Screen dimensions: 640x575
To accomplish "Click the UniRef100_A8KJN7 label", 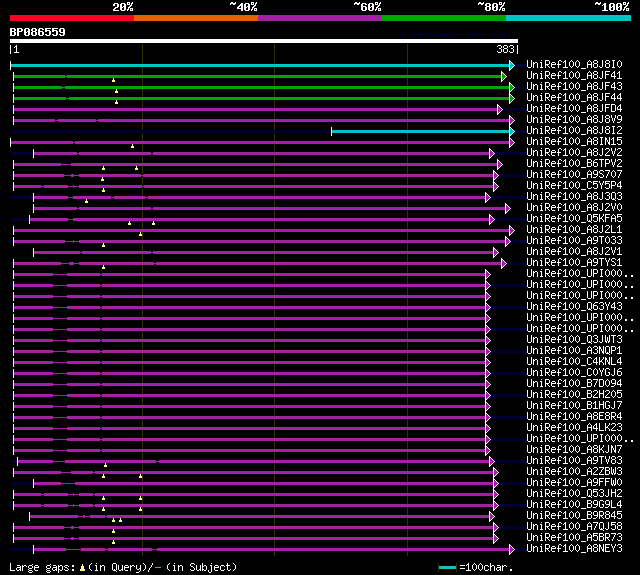I will [x=574, y=450].
